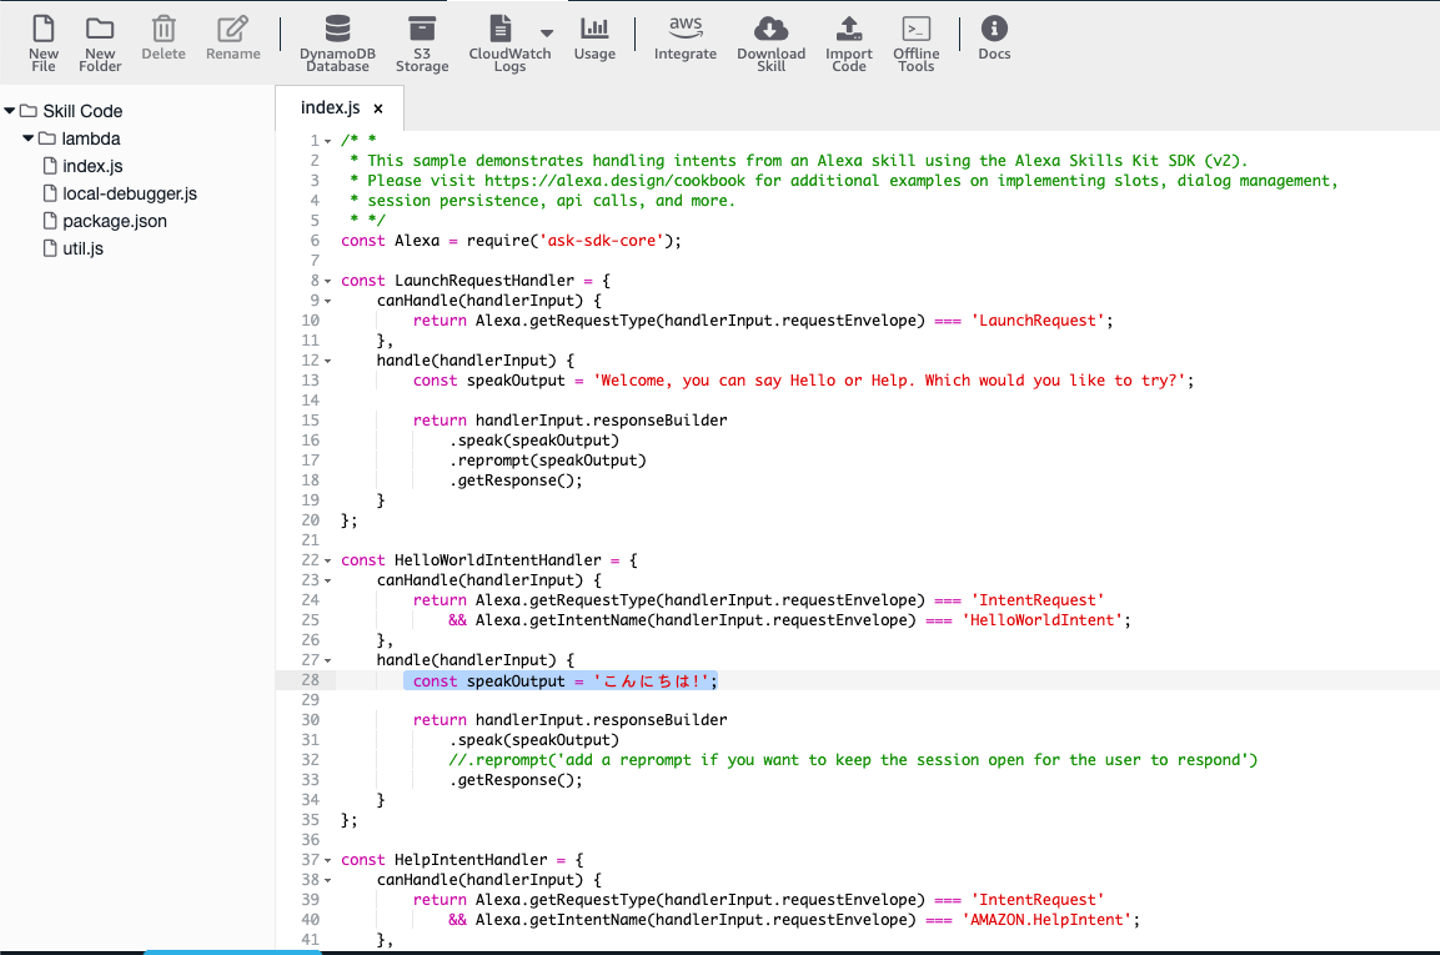
Task: Collapse the Skill Code root folder
Action: tap(10, 111)
